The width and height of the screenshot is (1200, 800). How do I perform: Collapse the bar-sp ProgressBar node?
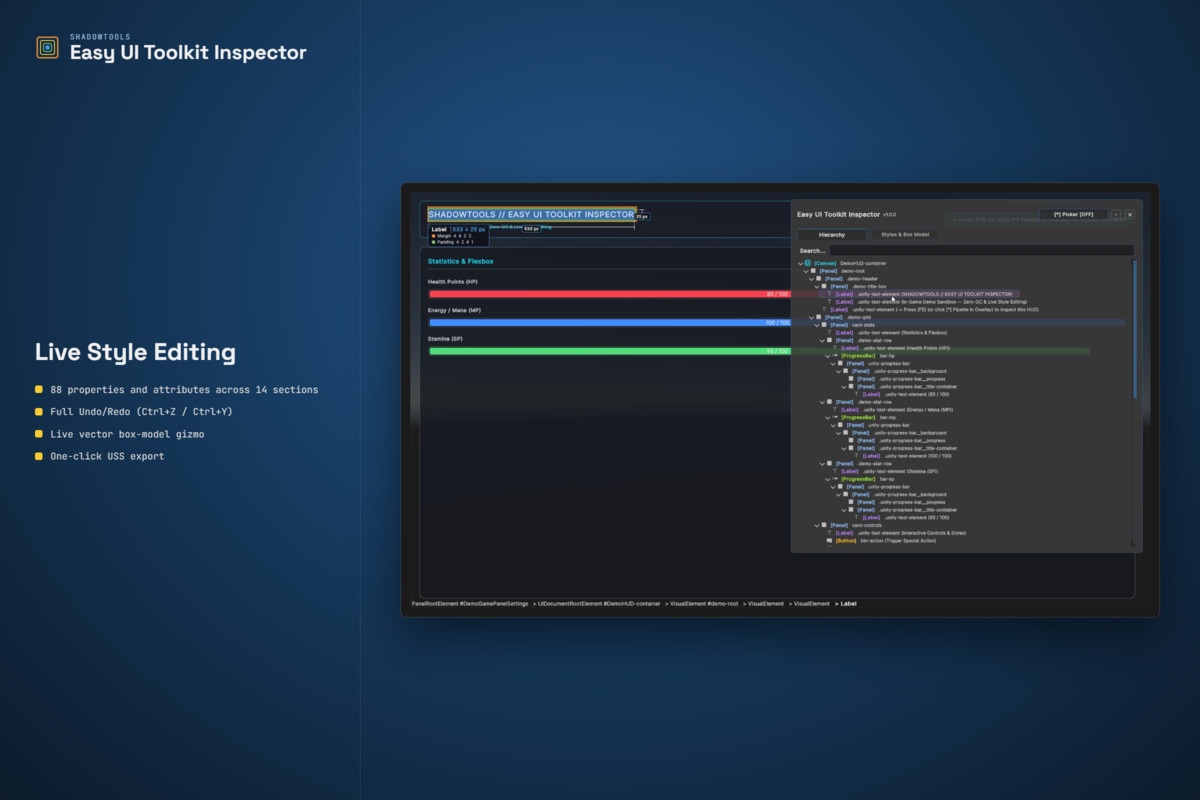coord(828,479)
